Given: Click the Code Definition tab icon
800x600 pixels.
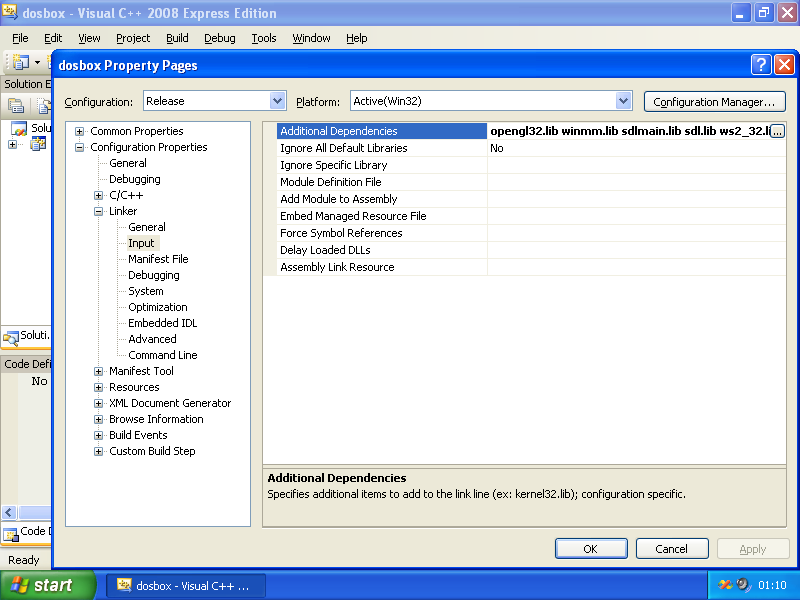Looking at the screenshot, I should tap(10, 532).
